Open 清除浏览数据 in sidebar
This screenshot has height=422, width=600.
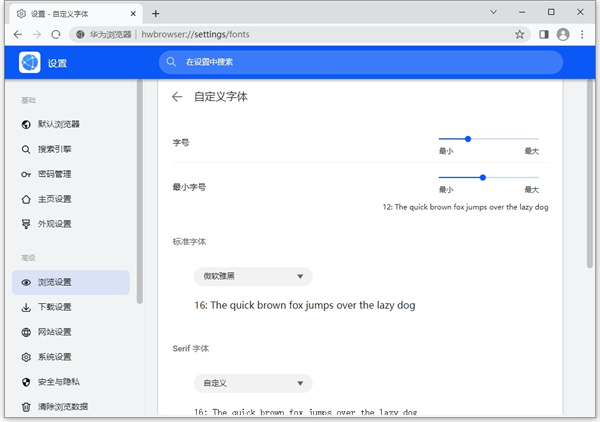71,407
